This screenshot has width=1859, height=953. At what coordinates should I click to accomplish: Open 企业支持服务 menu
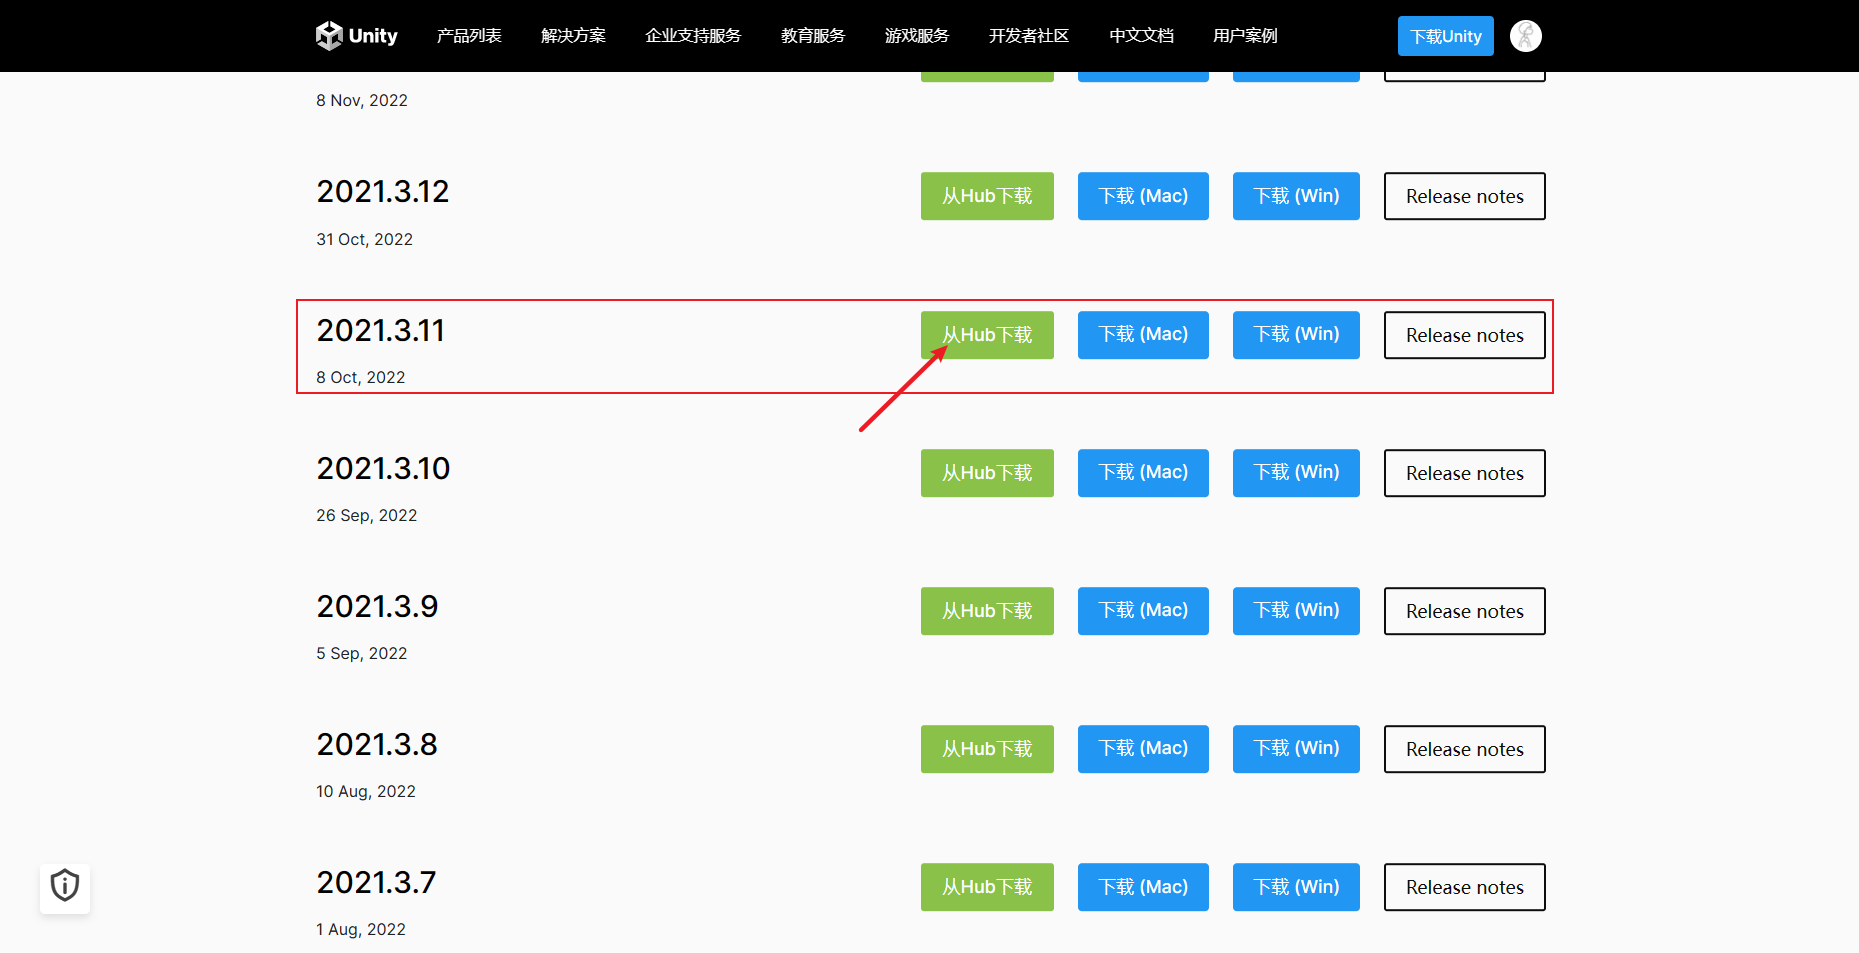point(693,36)
